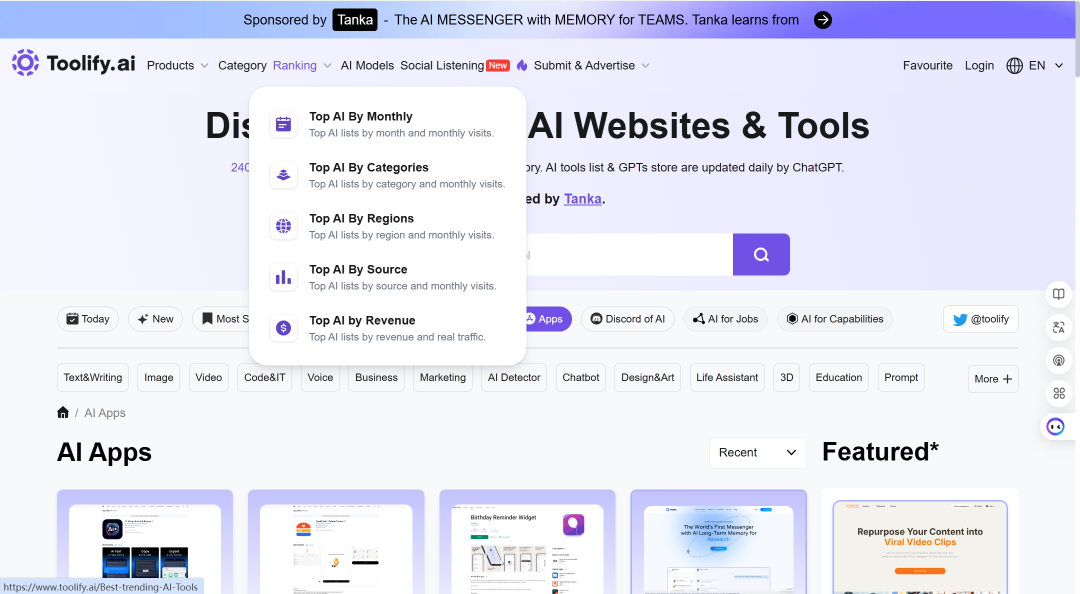Choose Top AI By Regions
This screenshot has height=594, width=1080.
[x=387, y=226]
